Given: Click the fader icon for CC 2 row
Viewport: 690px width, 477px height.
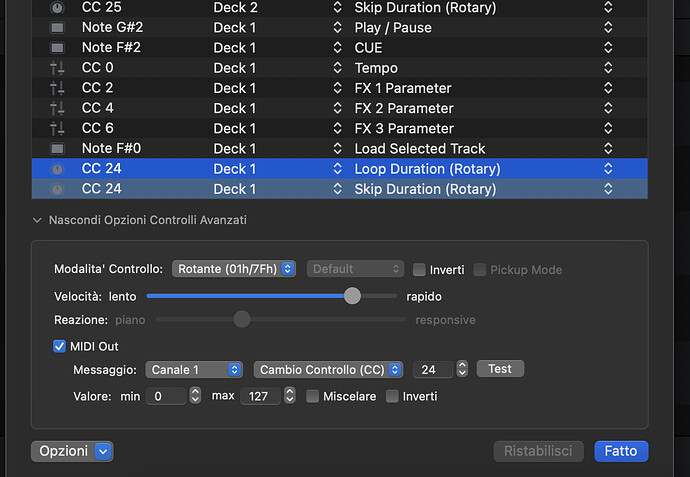Looking at the screenshot, I should click(57, 88).
